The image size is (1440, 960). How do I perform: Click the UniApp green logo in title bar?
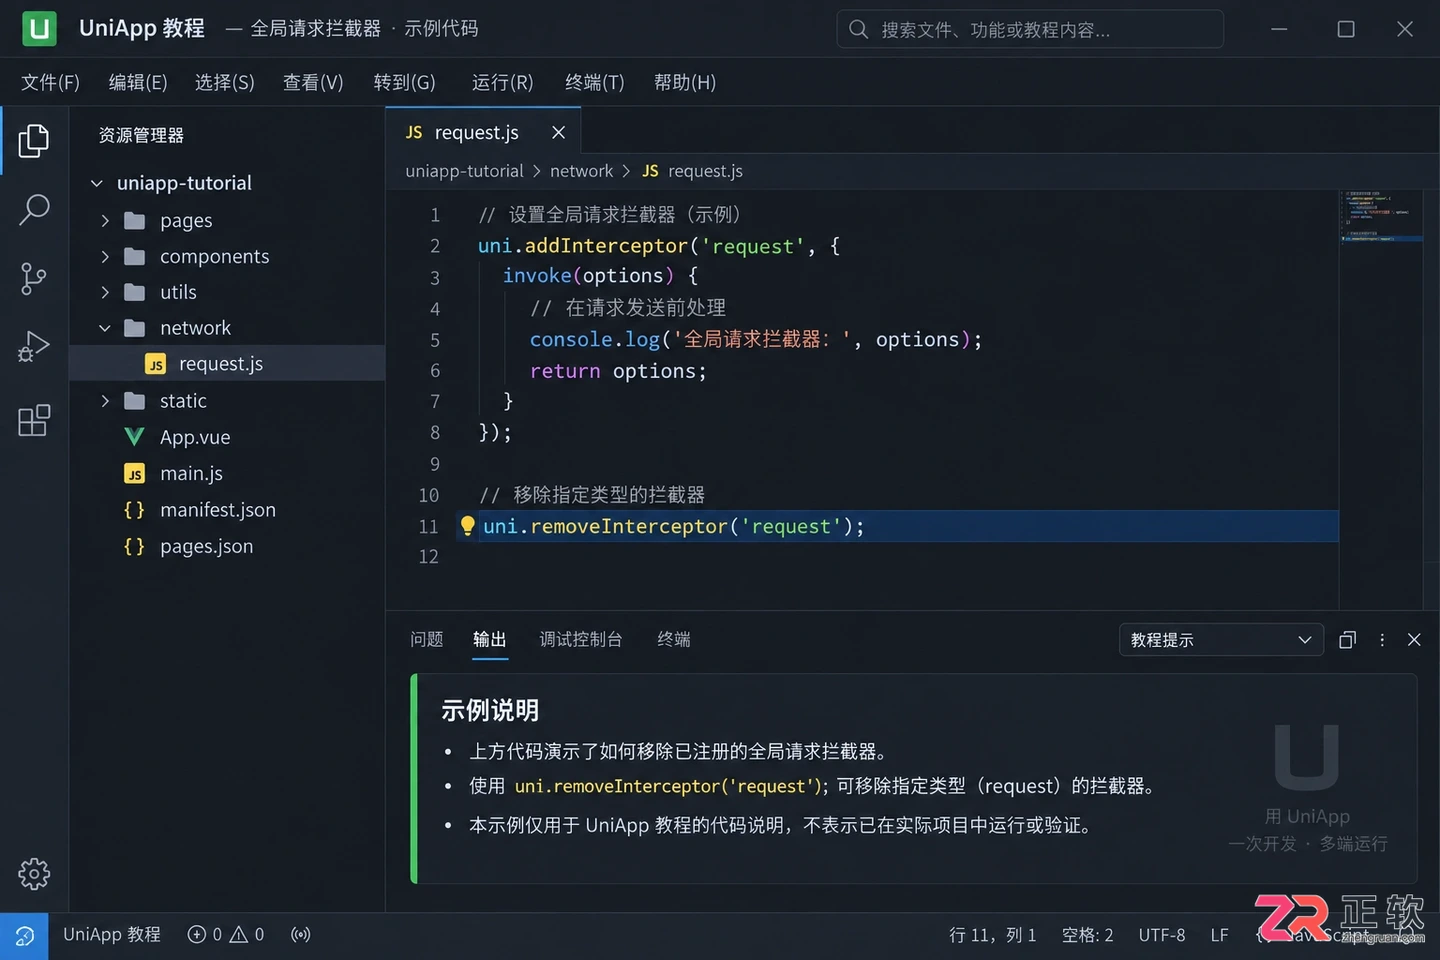coord(39,29)
